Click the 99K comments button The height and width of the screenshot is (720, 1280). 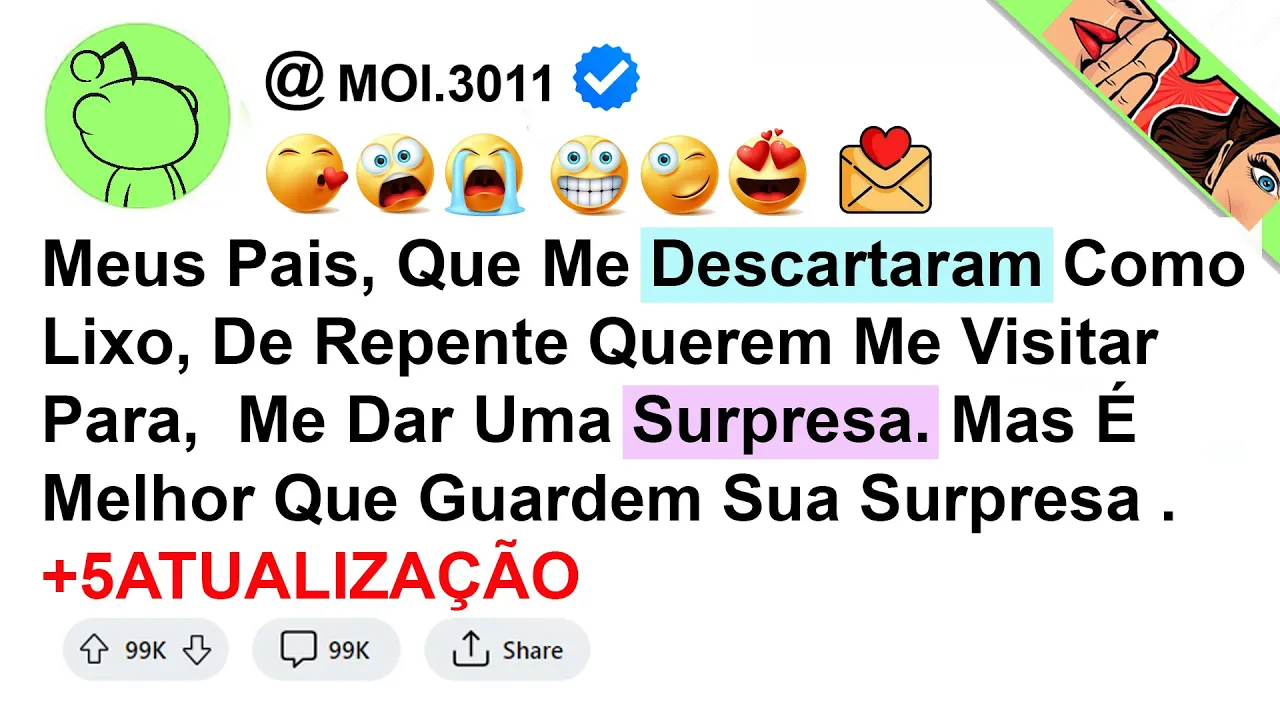tap(326, 651)
